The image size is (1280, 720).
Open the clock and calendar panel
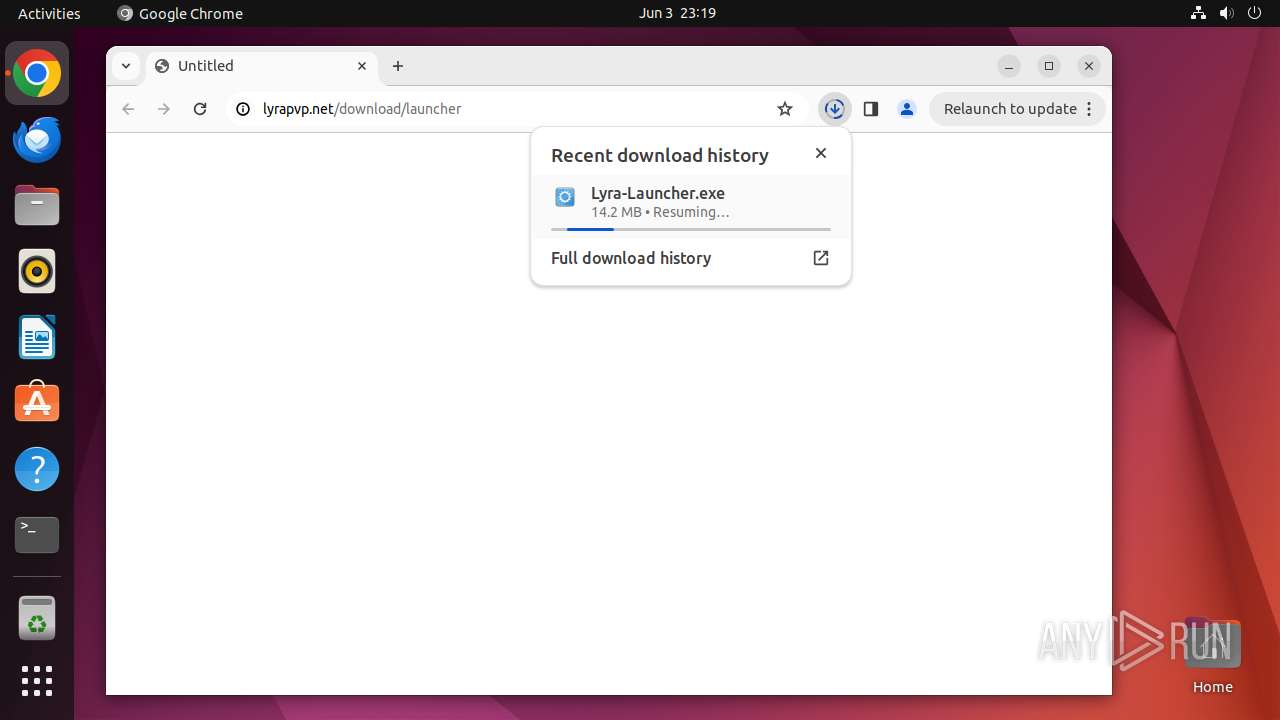tap(677, 13)
